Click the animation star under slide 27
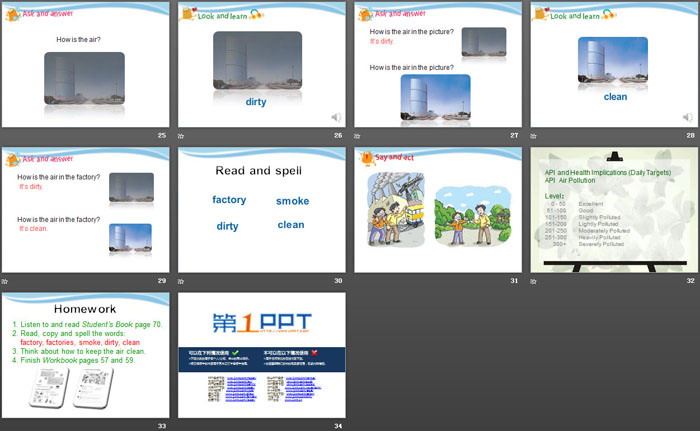This screenshot has height=431, width=700. 357,135
